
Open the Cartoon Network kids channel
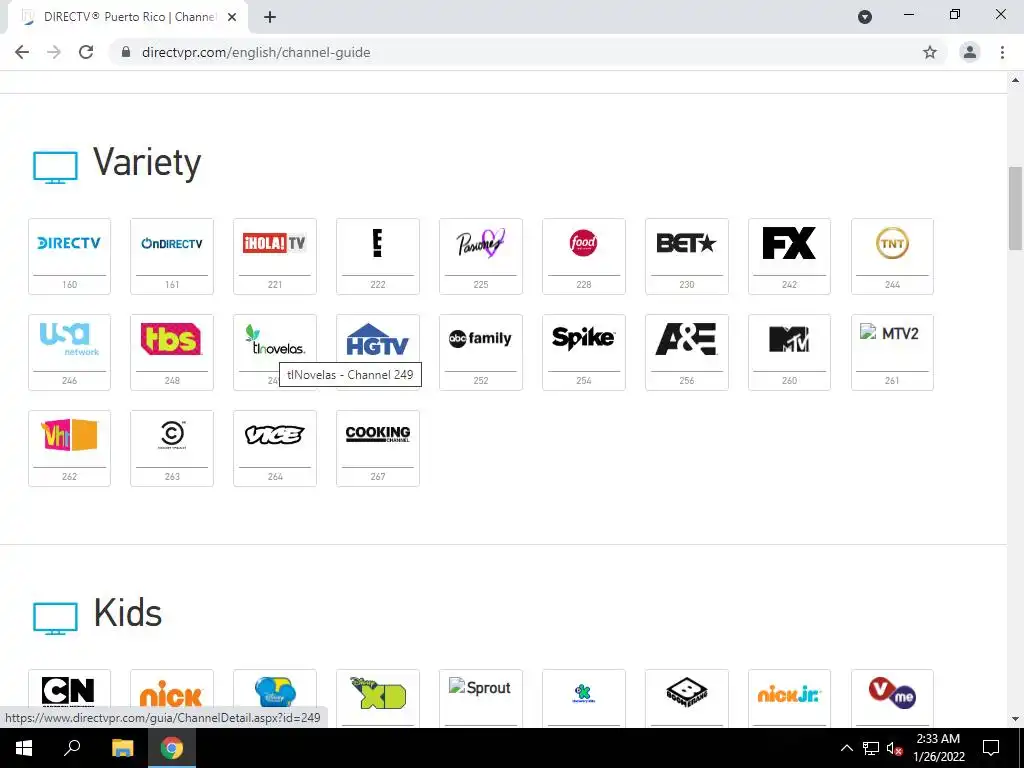click(x=69, y=697)
